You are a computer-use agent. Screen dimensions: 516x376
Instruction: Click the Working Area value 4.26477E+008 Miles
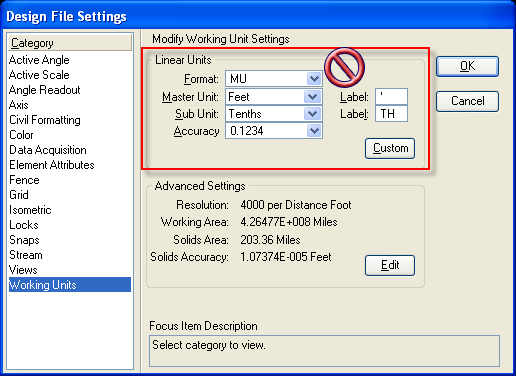(x=289, y=222)
